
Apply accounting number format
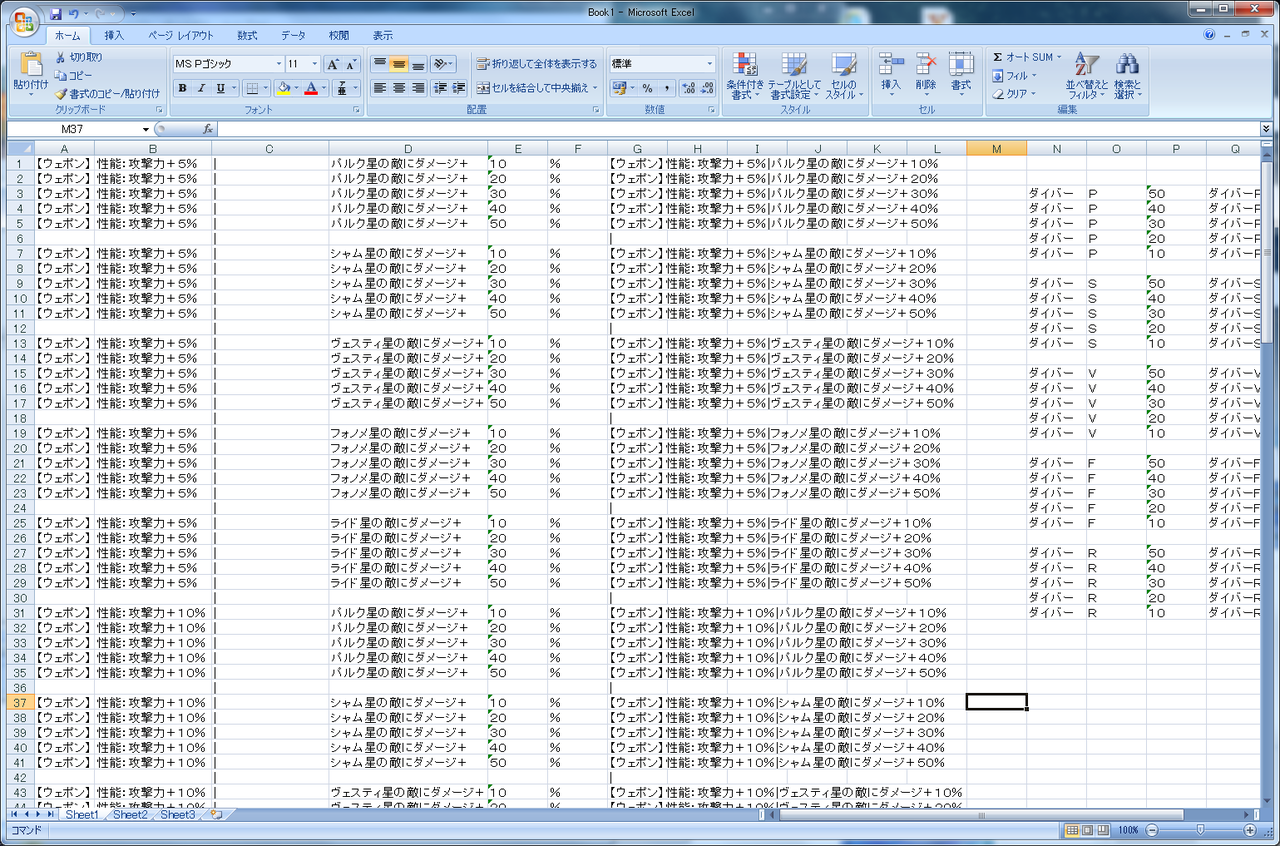tap(619, 88)
